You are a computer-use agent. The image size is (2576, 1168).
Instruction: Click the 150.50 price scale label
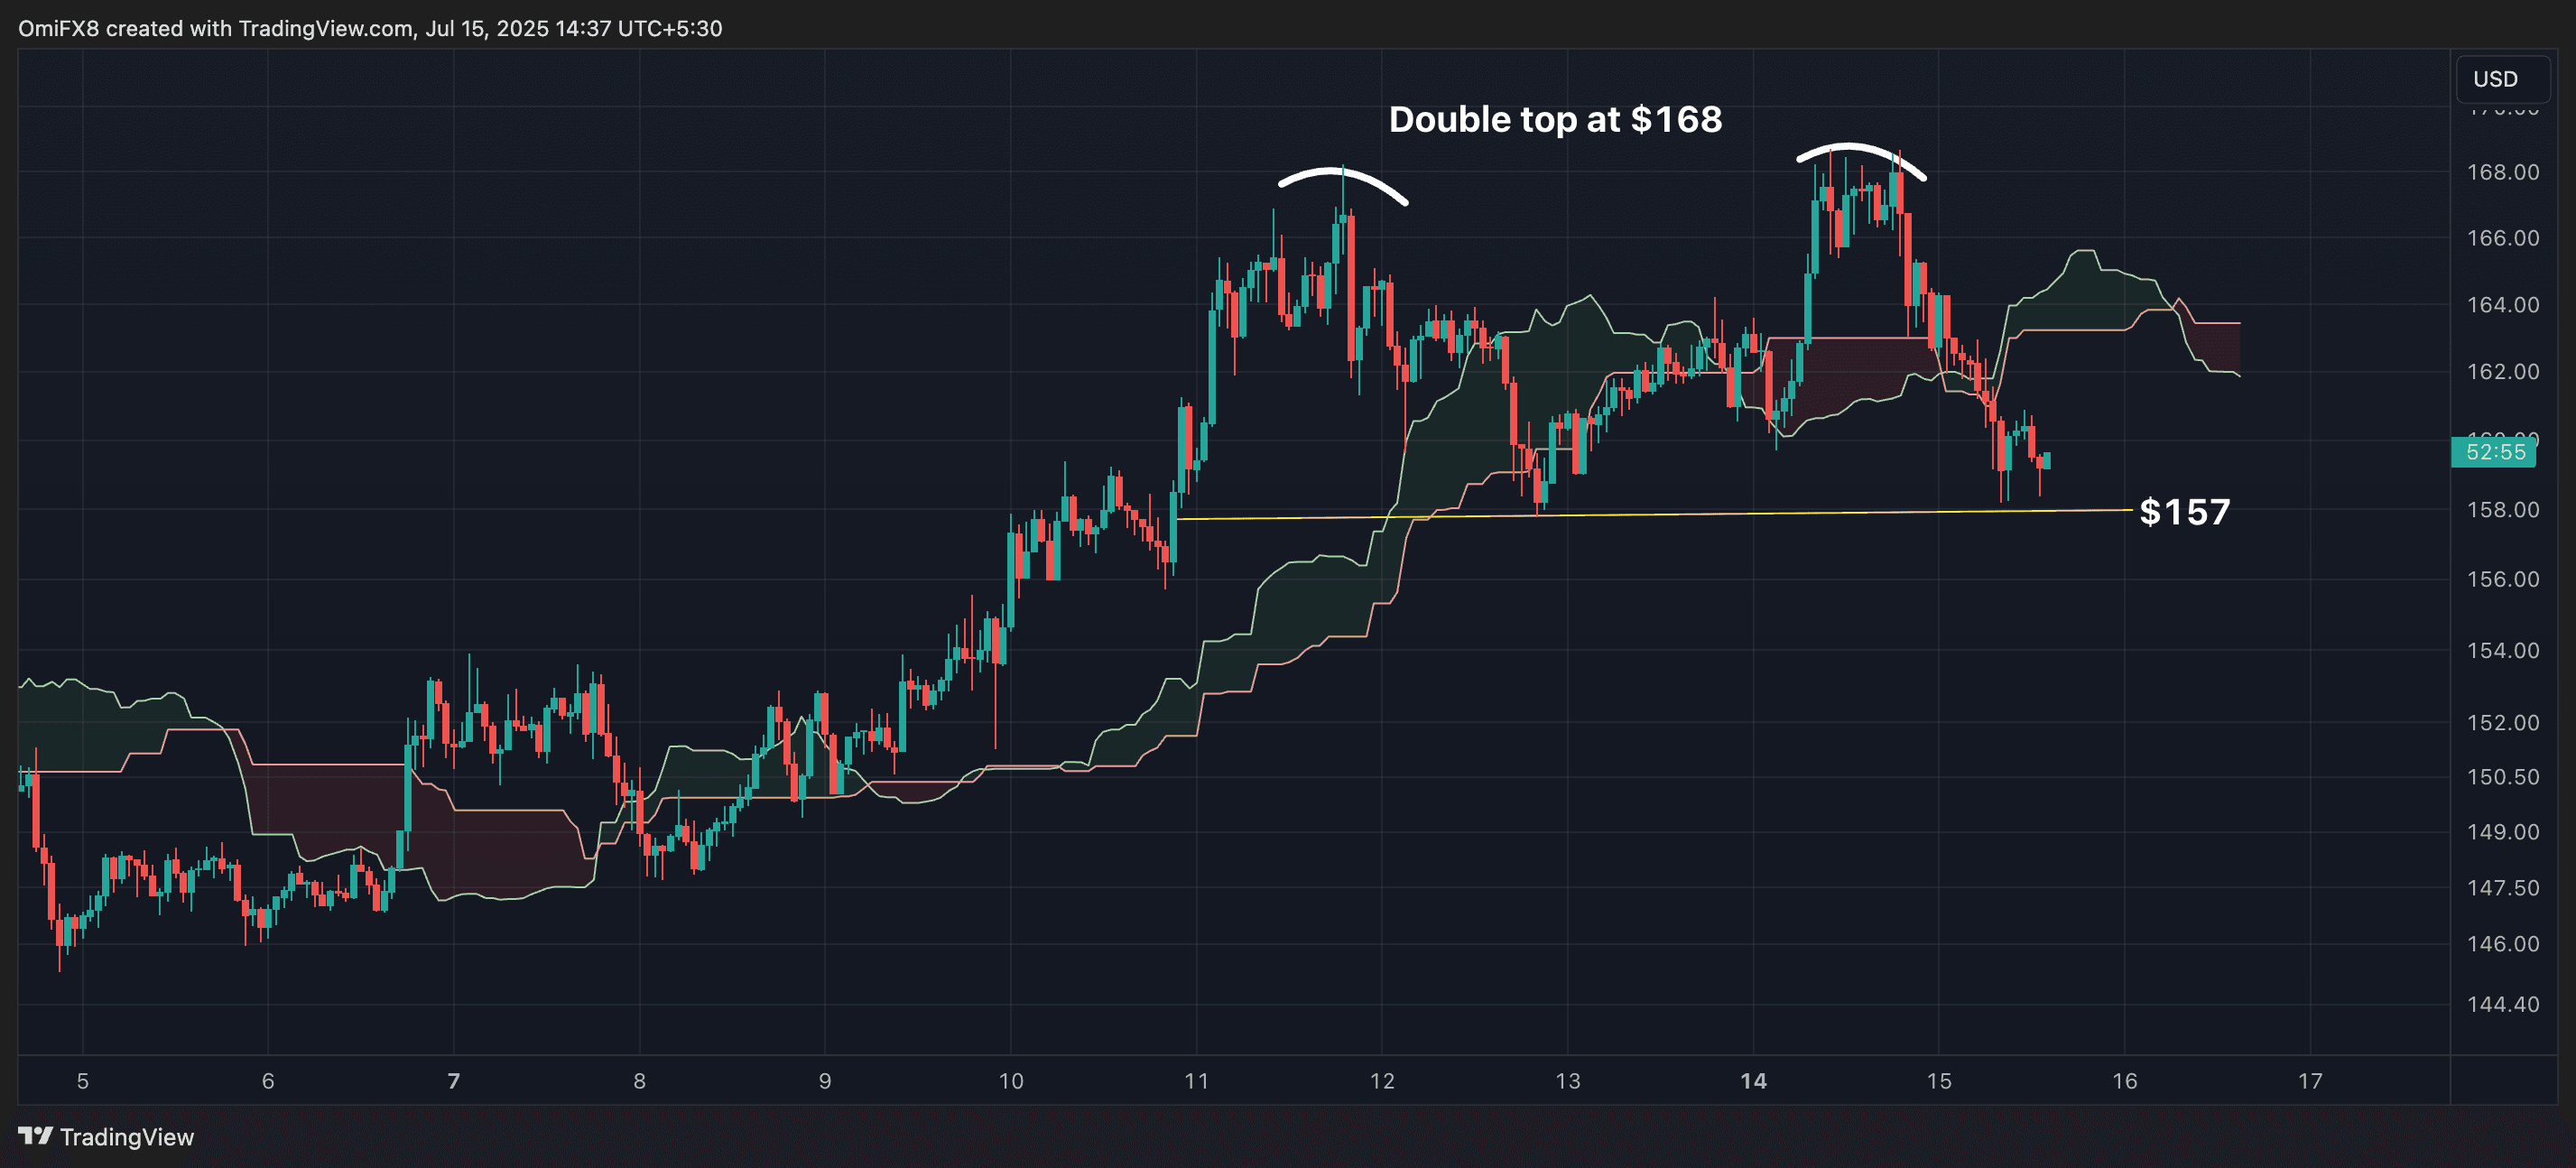(2502, 777)
